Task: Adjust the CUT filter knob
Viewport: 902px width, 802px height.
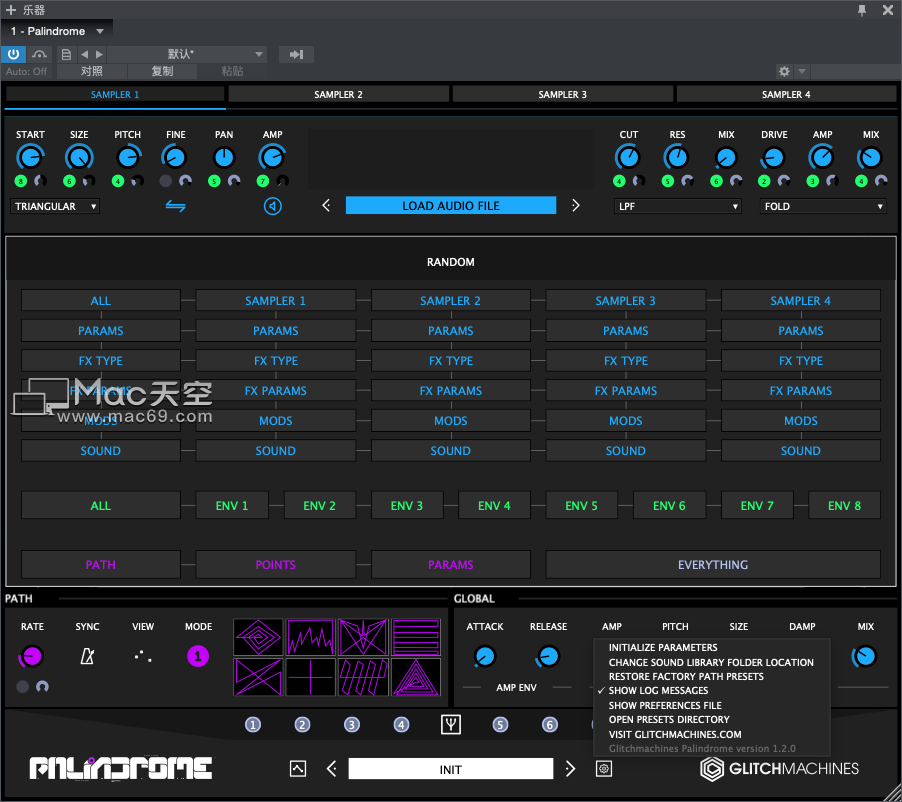Action: coord(628,157)
